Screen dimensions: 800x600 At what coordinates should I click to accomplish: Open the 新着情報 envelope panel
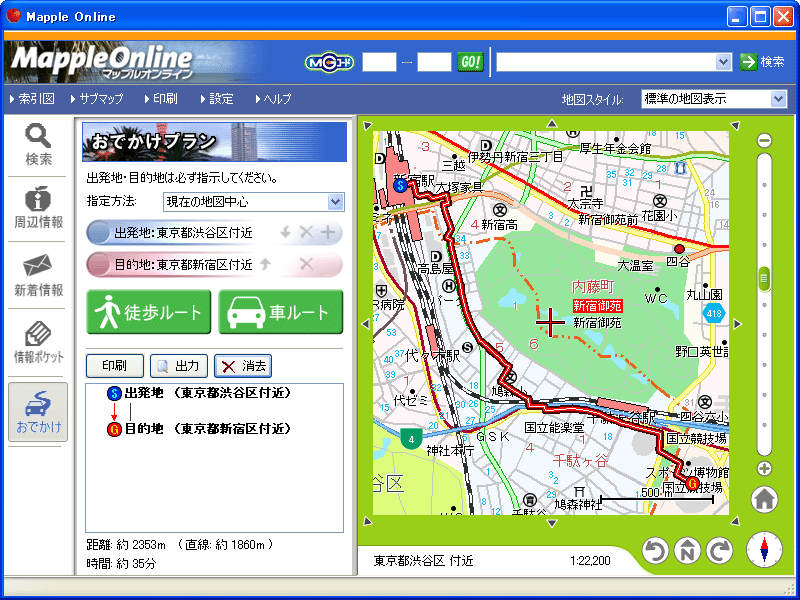point(38,276)
